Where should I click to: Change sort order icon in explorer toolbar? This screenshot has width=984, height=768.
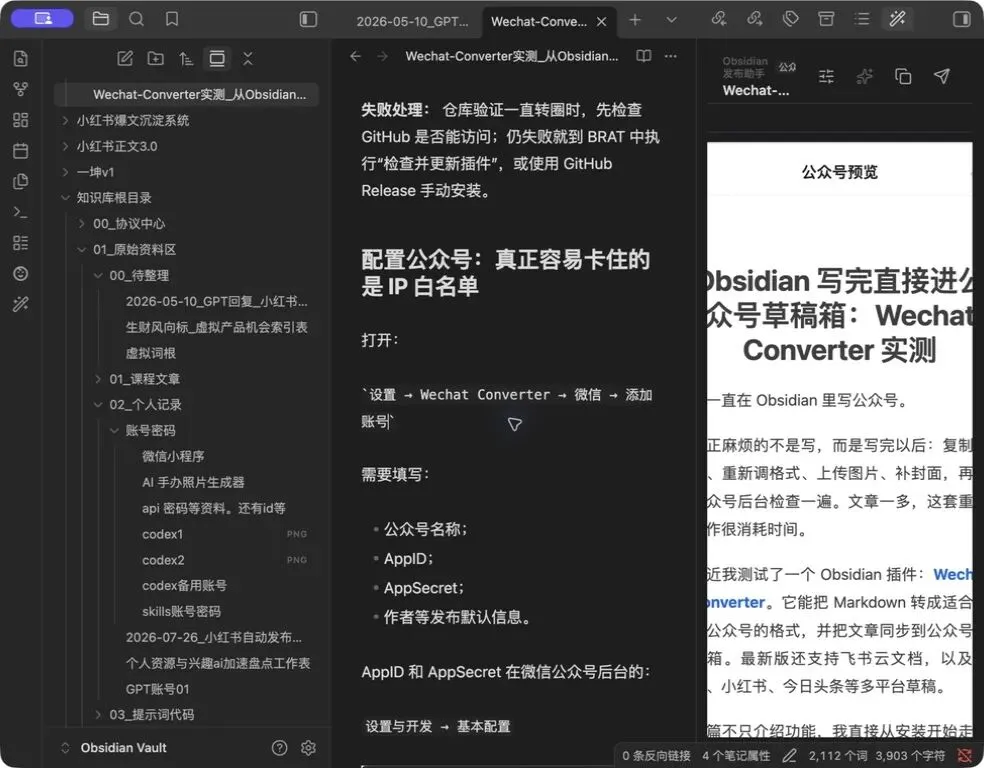186,58
